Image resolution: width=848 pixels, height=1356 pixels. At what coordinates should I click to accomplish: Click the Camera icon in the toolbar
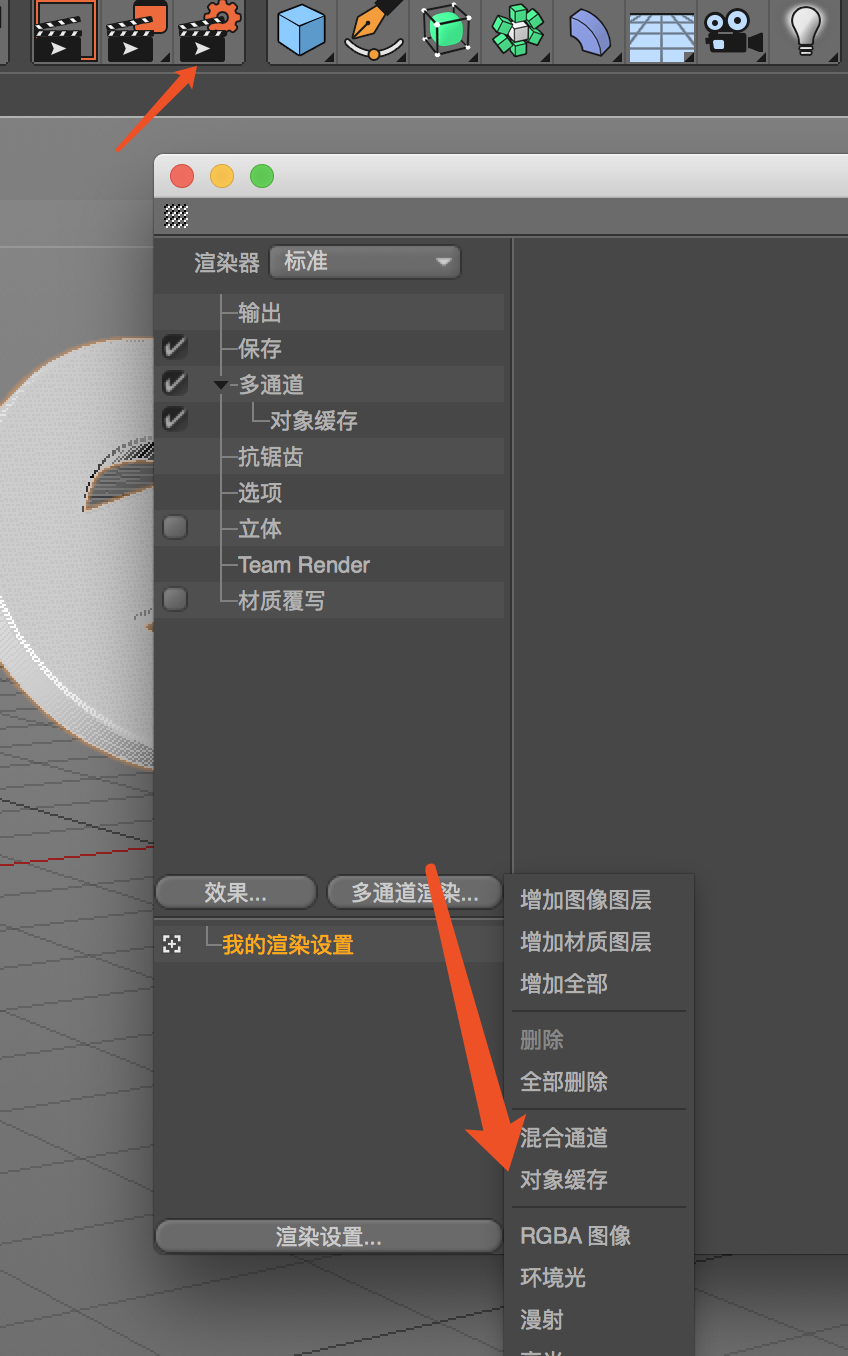(x=731, y=32)
